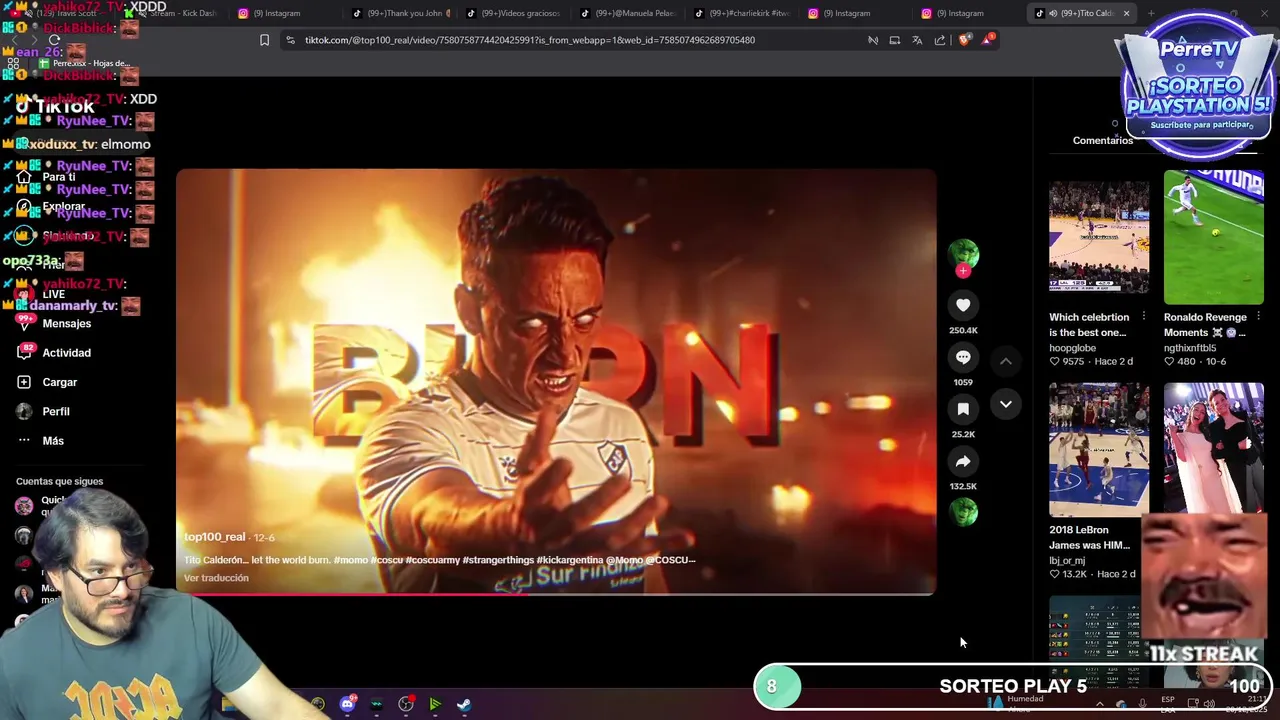Image resolution: width=1280 pixels, height=720 pixels.
Task: Close the active Tito Calderón tab
Action: (1126, 13)
